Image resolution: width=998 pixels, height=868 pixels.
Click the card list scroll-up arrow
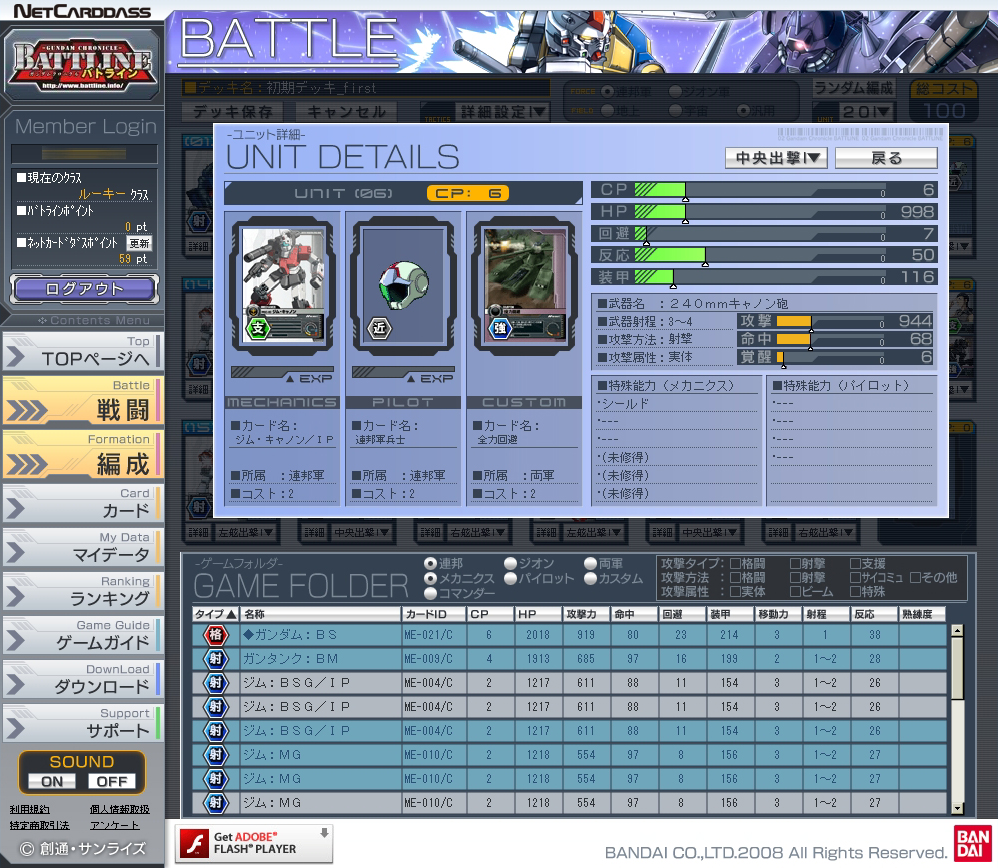957,631
